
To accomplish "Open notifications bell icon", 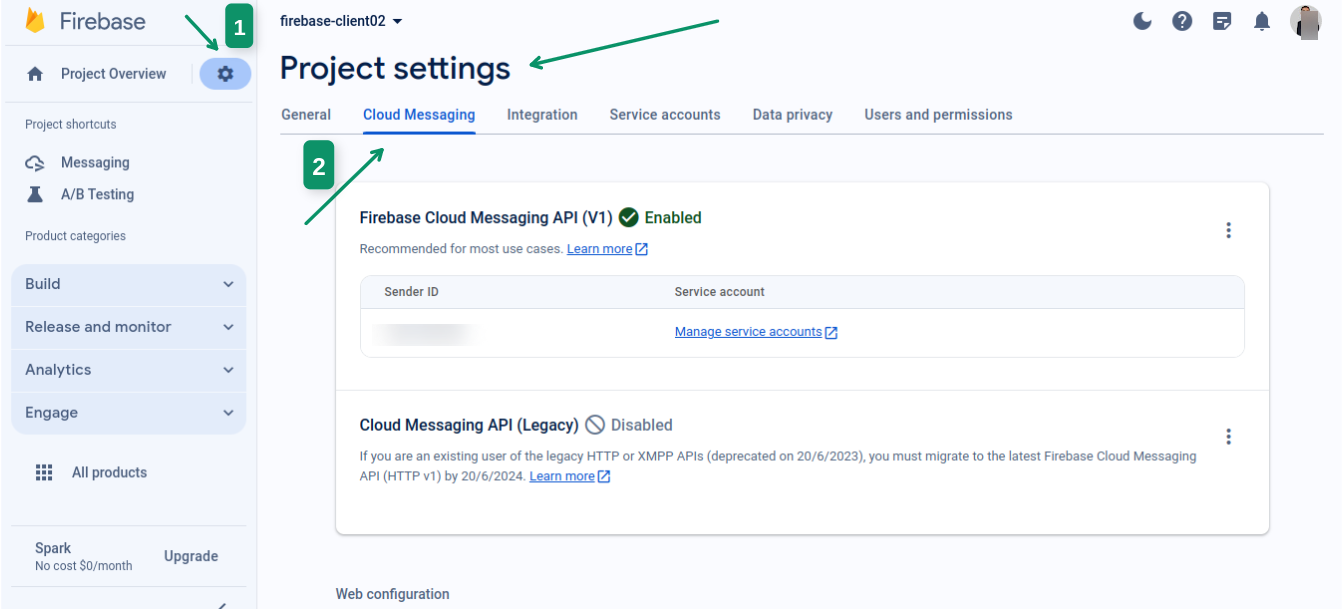I will pos(1262,21).
